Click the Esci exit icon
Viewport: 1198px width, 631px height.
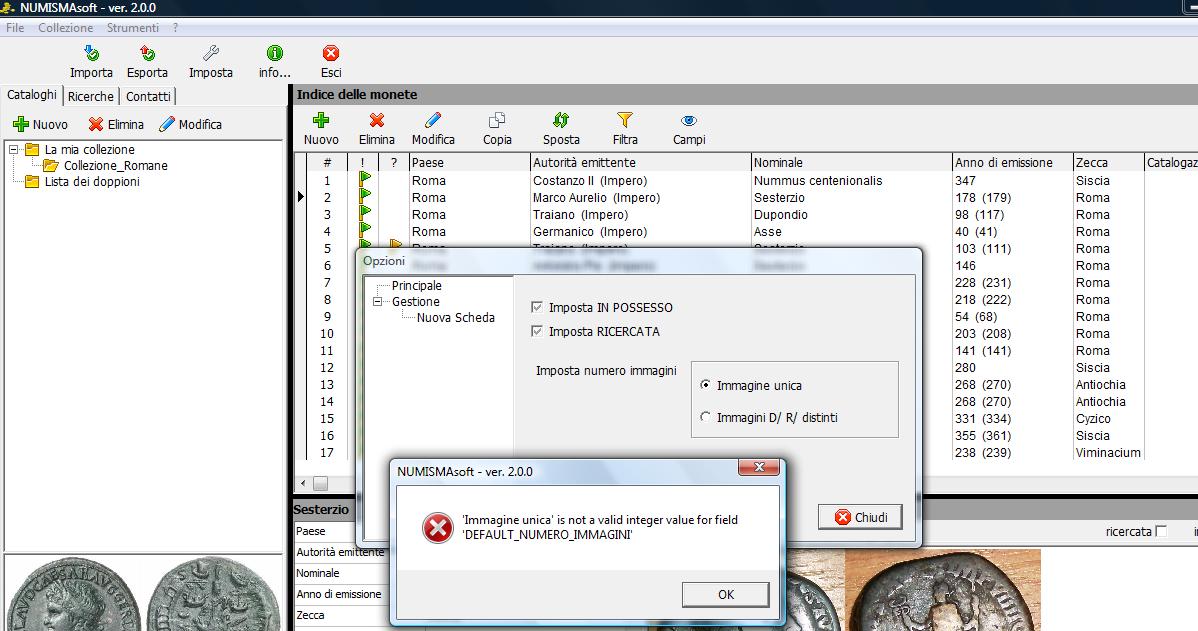[331, 53]
